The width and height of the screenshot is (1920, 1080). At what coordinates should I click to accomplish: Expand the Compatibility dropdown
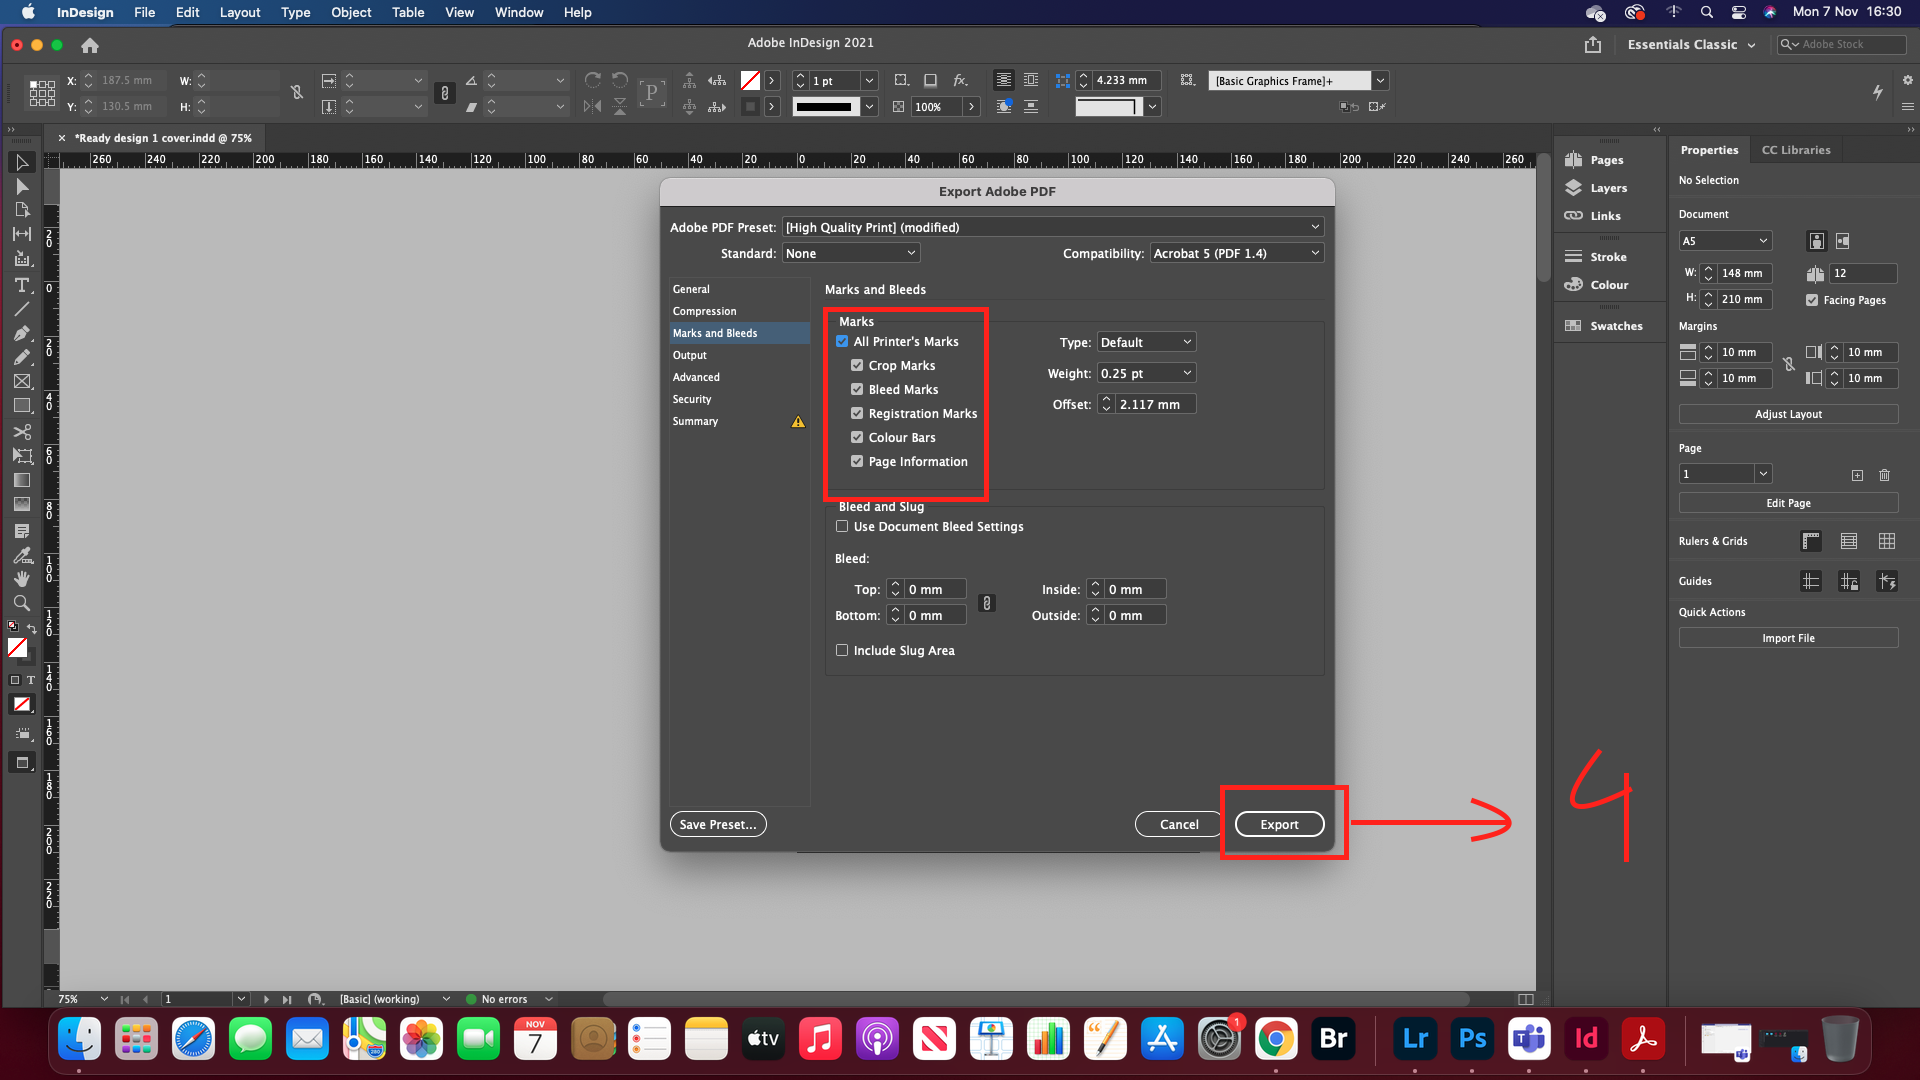click(x=1236, y=254)
